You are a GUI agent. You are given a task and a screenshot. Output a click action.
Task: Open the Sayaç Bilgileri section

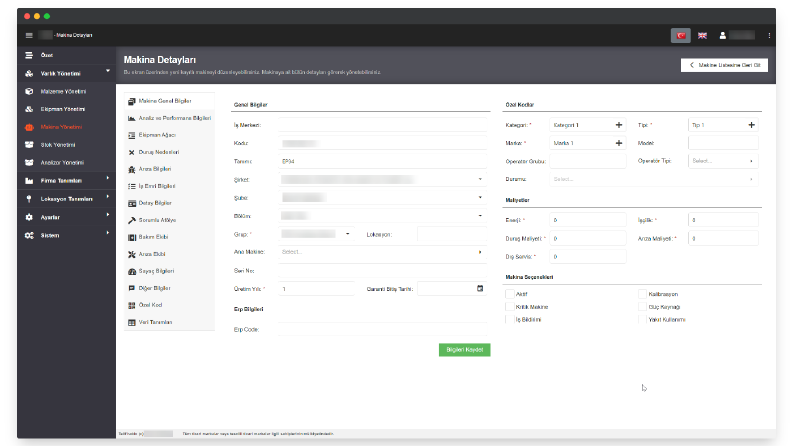[x=169, y=271]
